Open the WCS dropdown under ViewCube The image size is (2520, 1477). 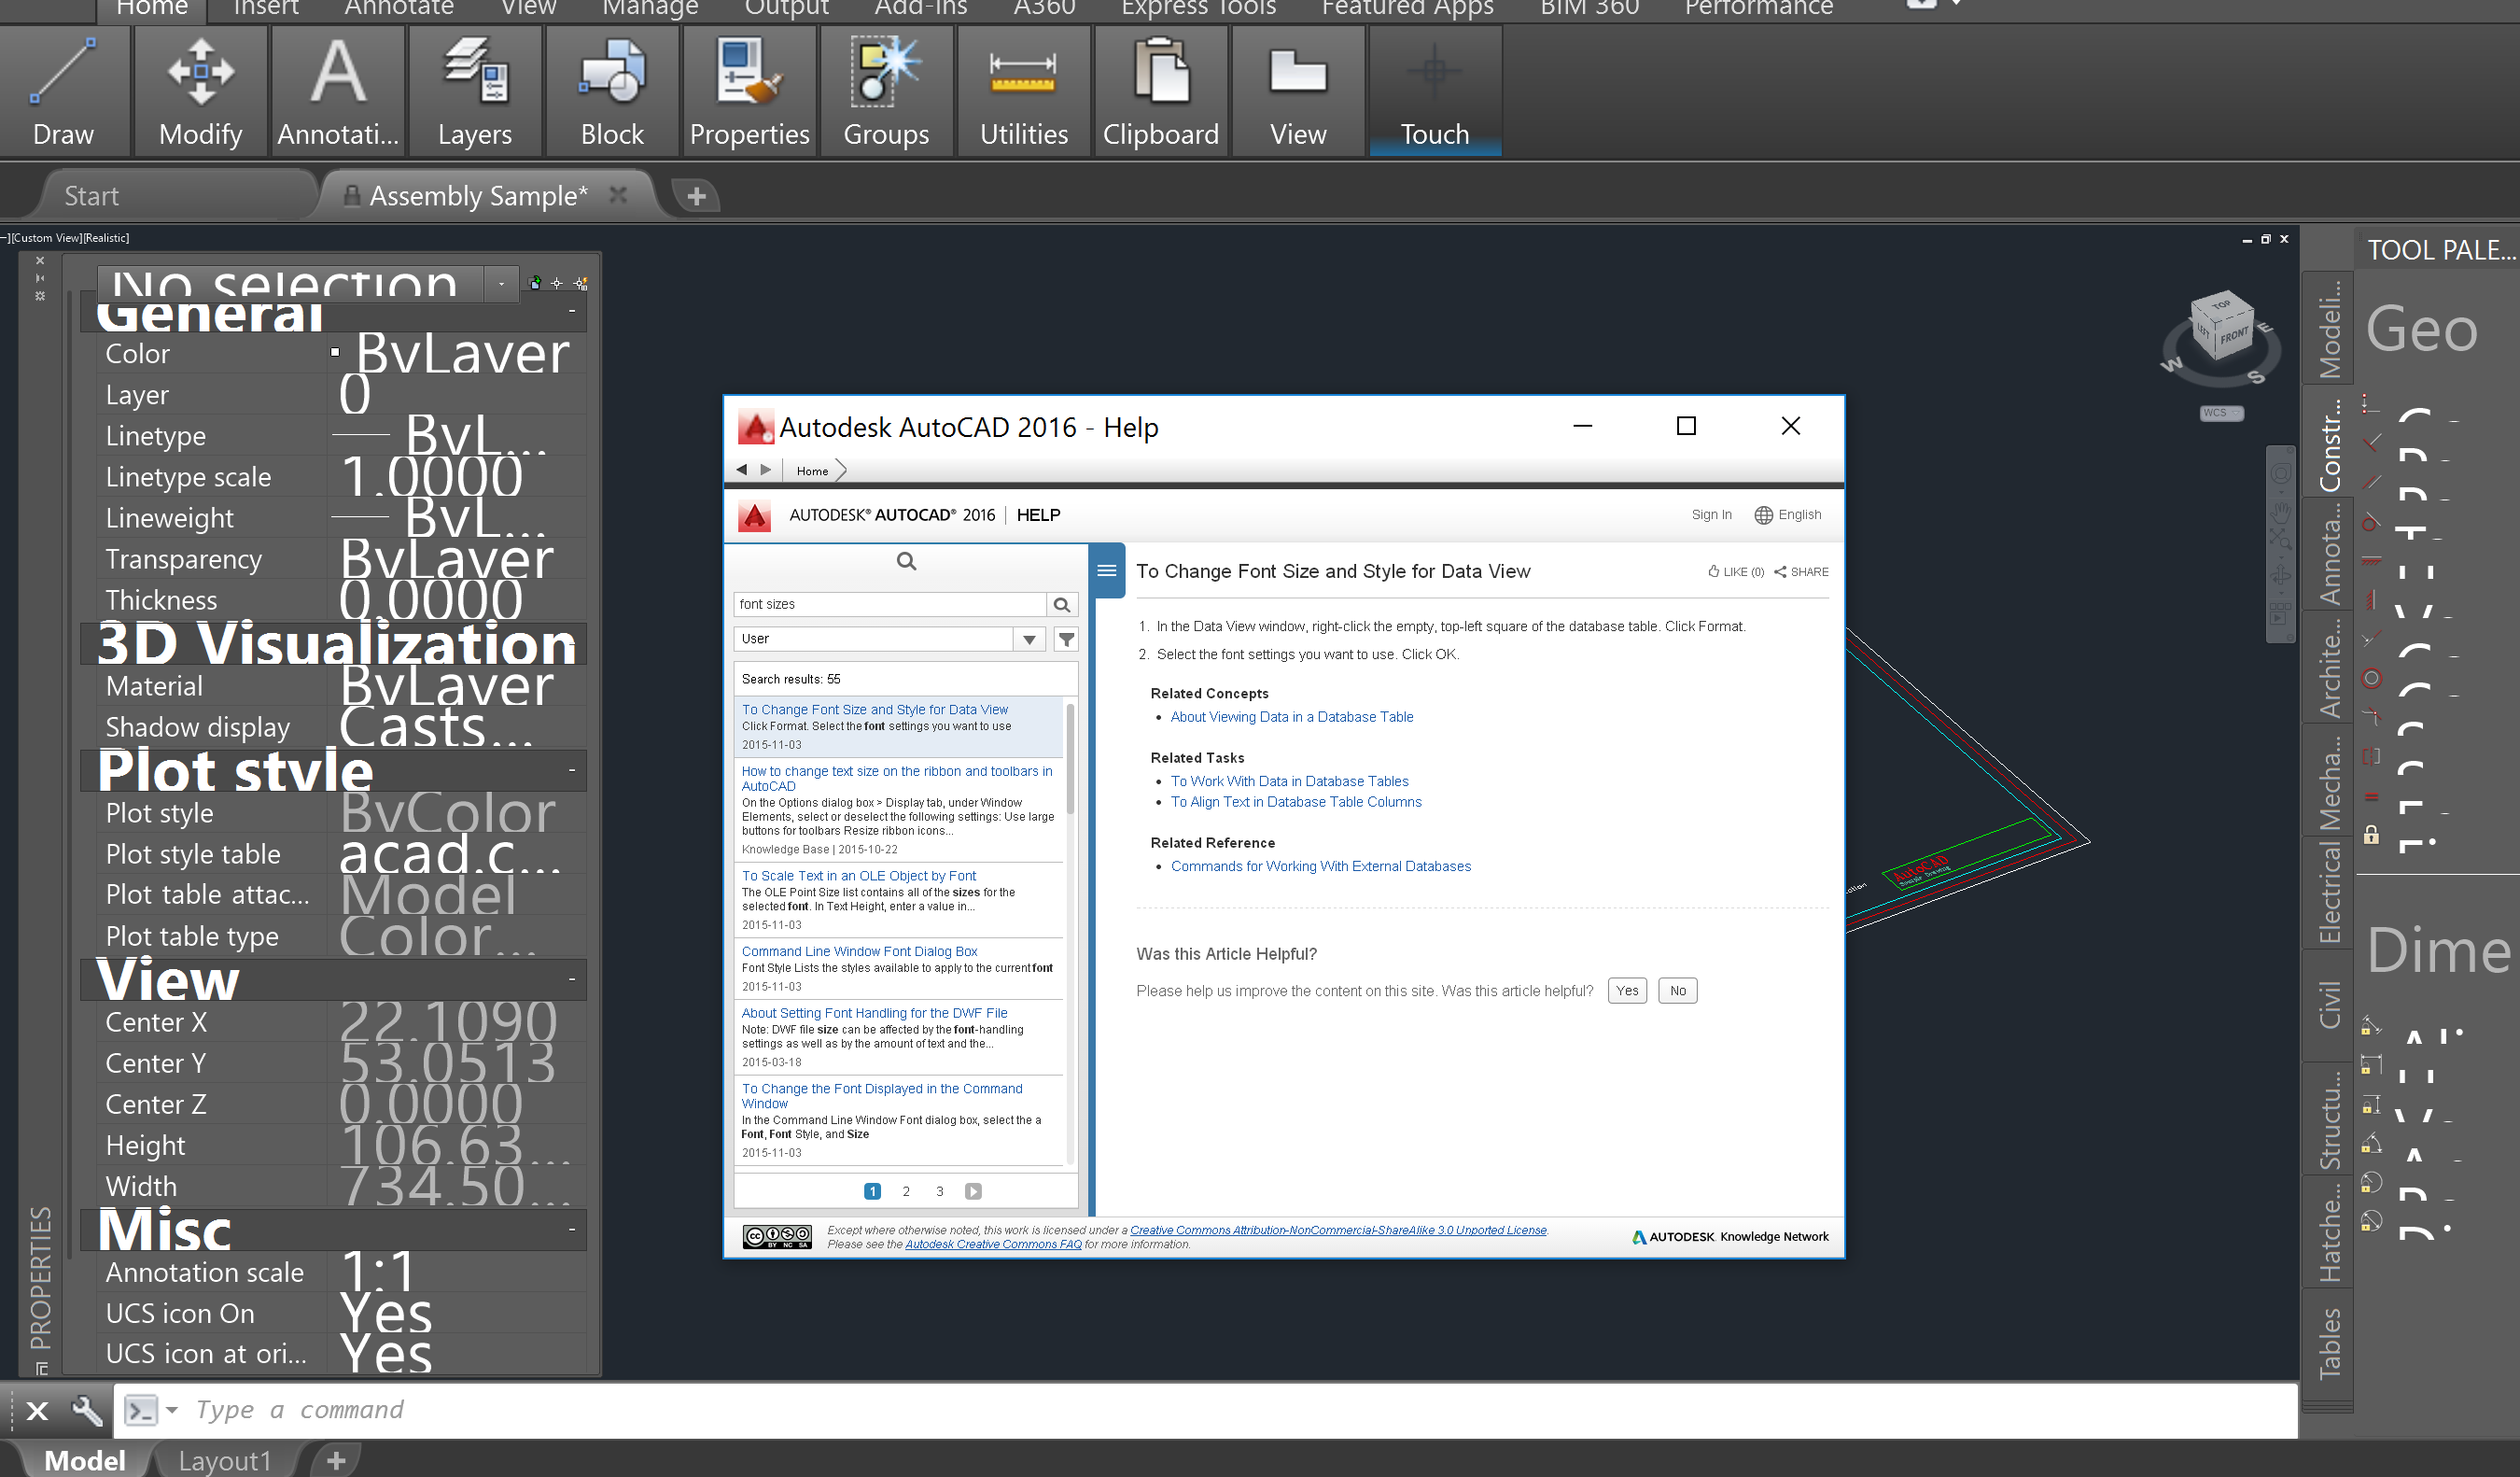point(2221,413)
